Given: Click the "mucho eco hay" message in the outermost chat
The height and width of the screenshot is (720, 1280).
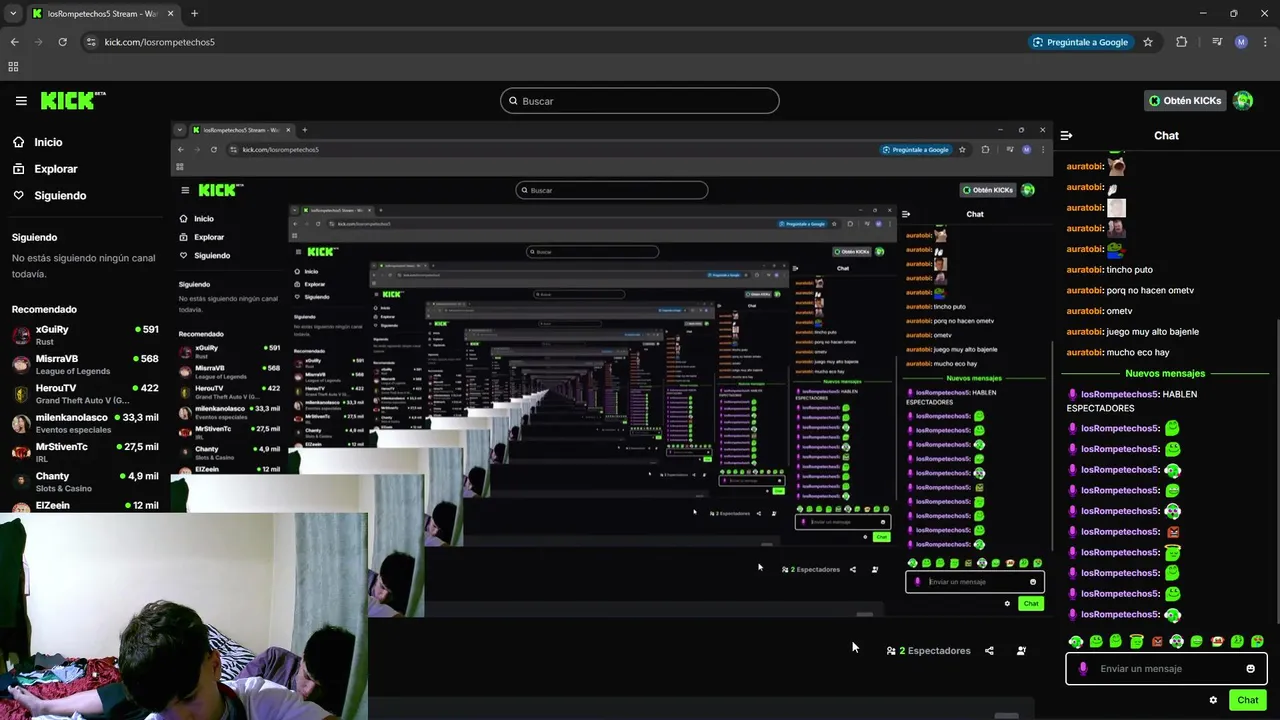Looking at the screenshot, I should point(1138,352).
